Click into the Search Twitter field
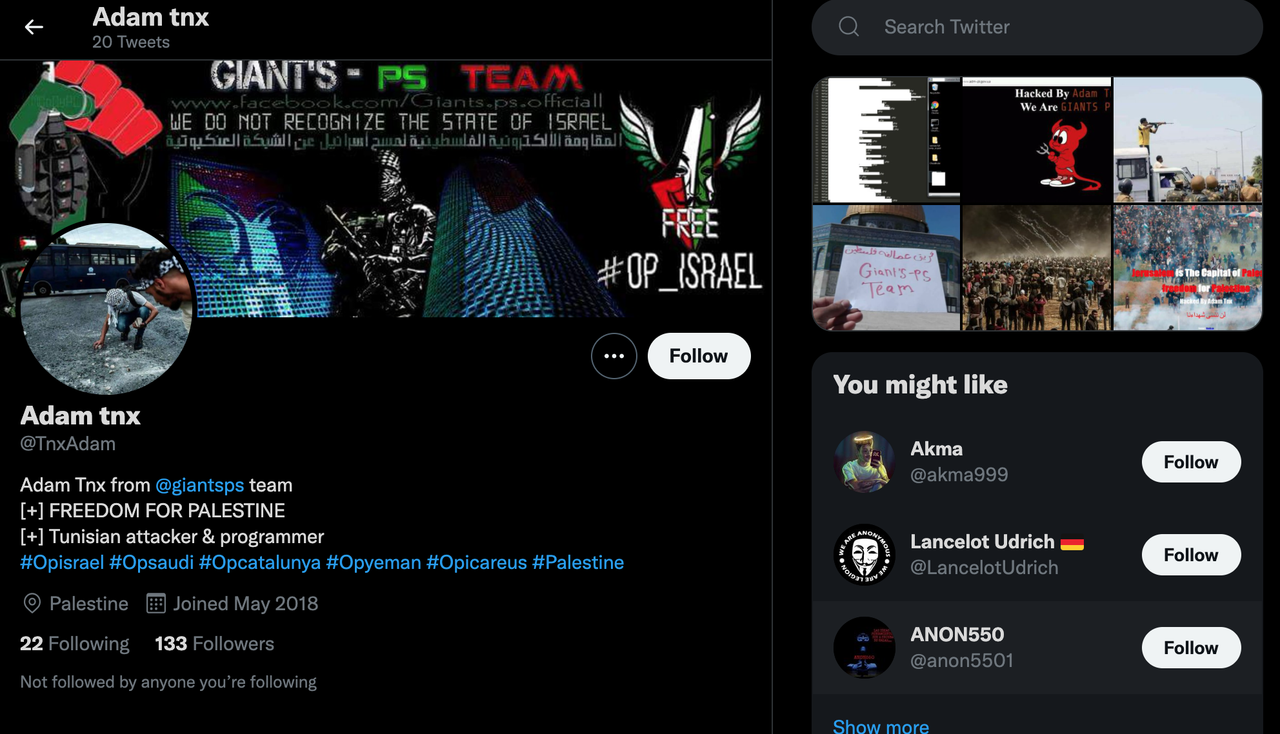1280x734 pixels. point(1037,27)
